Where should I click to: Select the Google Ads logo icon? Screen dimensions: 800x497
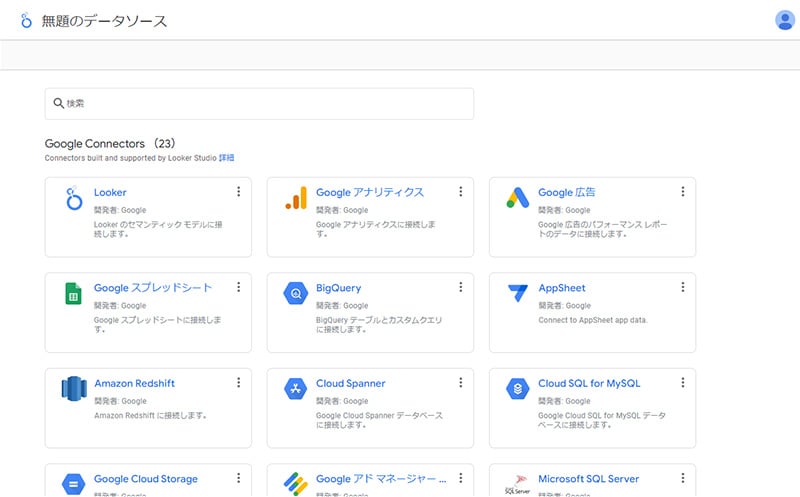[x=518, y=198]
